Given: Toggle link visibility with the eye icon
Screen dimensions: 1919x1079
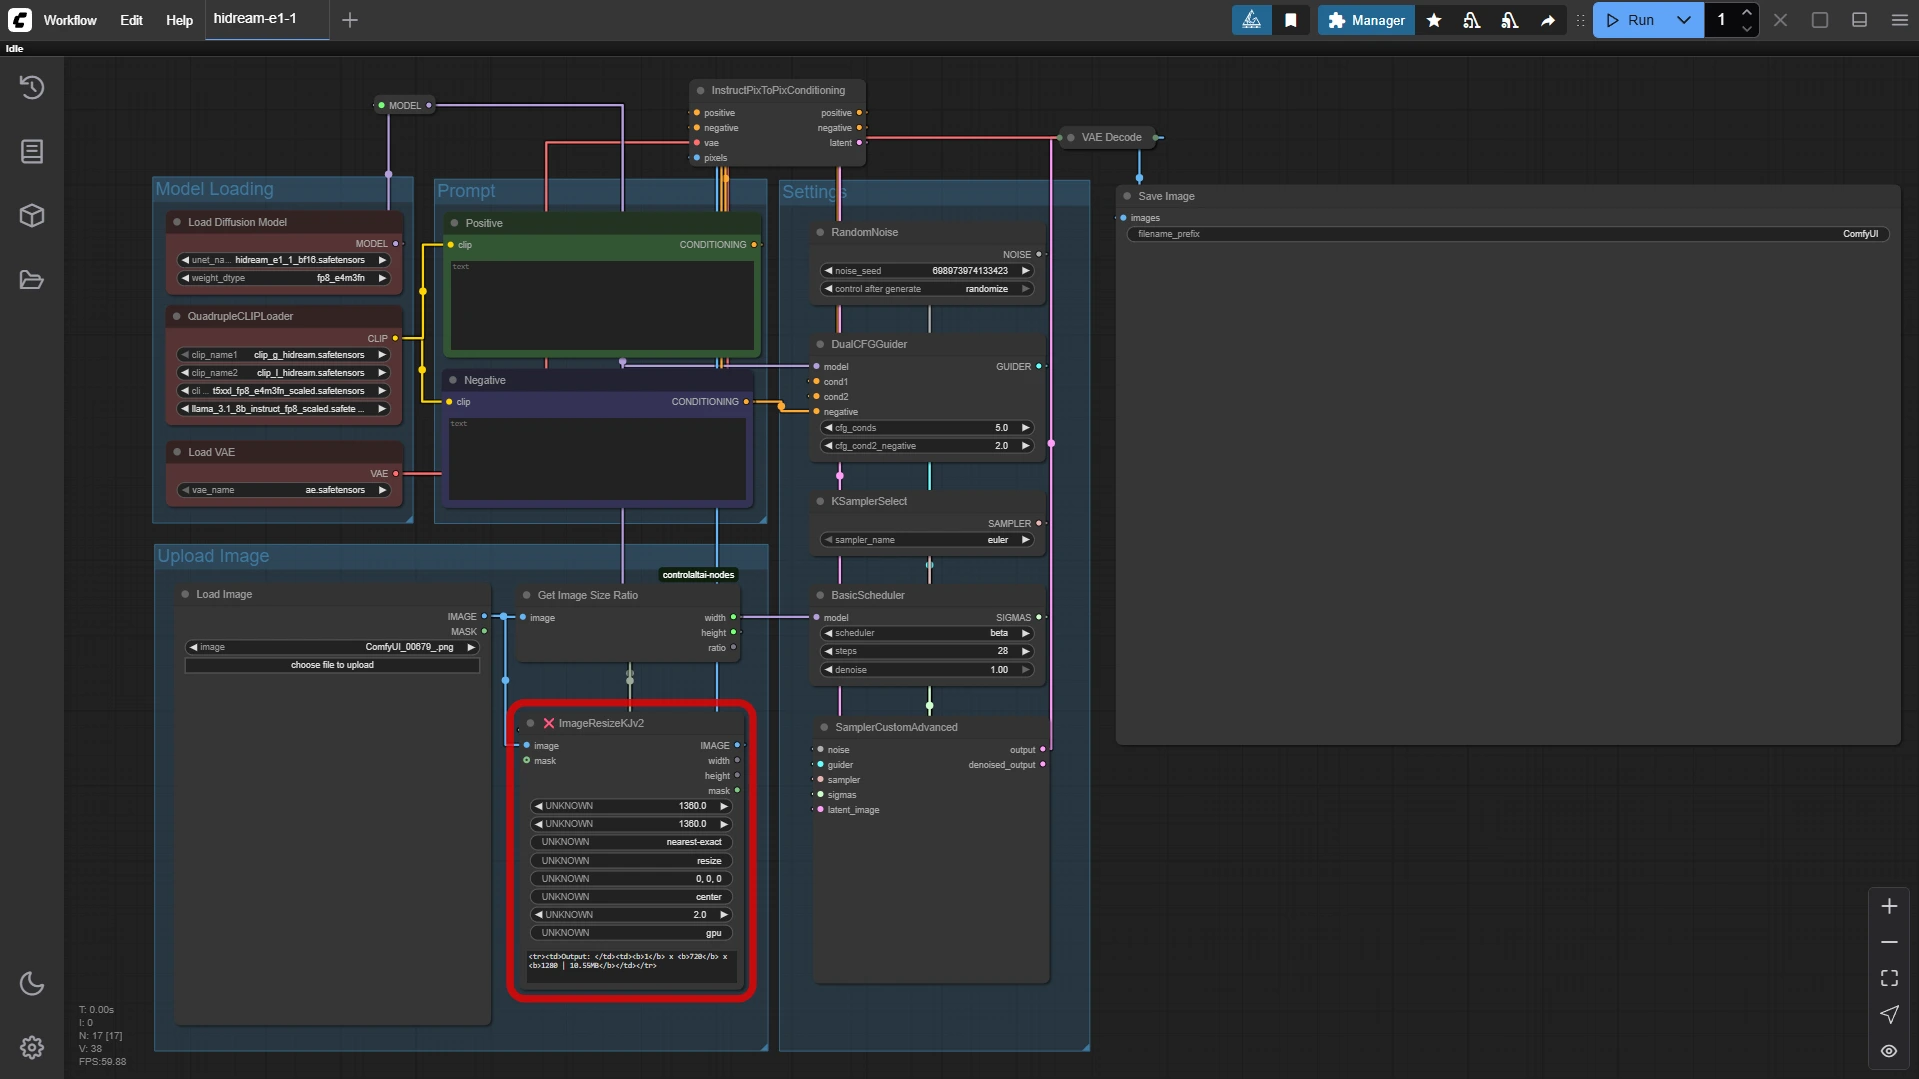Looking at the screenshot, I should 1889,1051.
